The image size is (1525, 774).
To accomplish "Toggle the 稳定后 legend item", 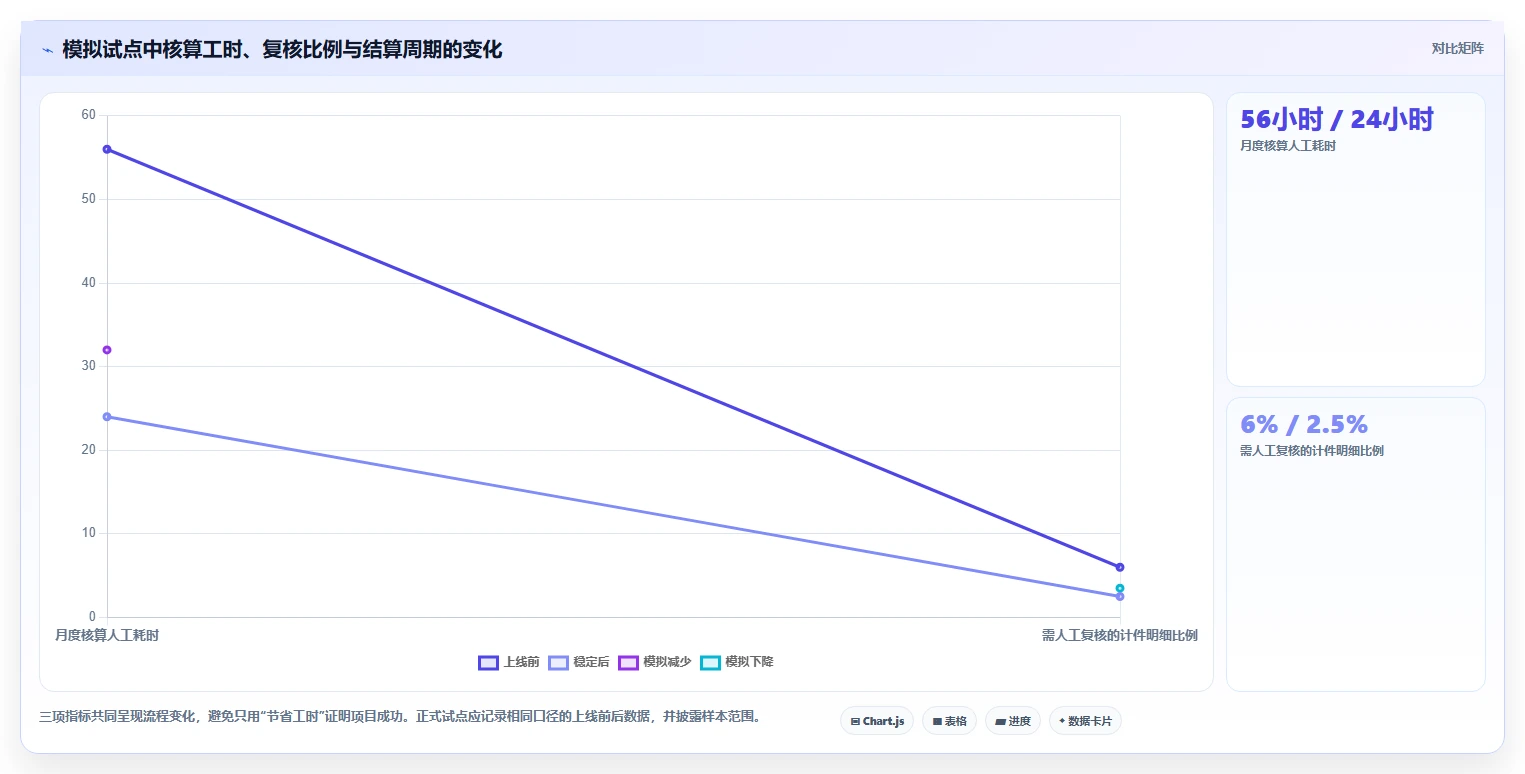I will click(x=579, y=662).
